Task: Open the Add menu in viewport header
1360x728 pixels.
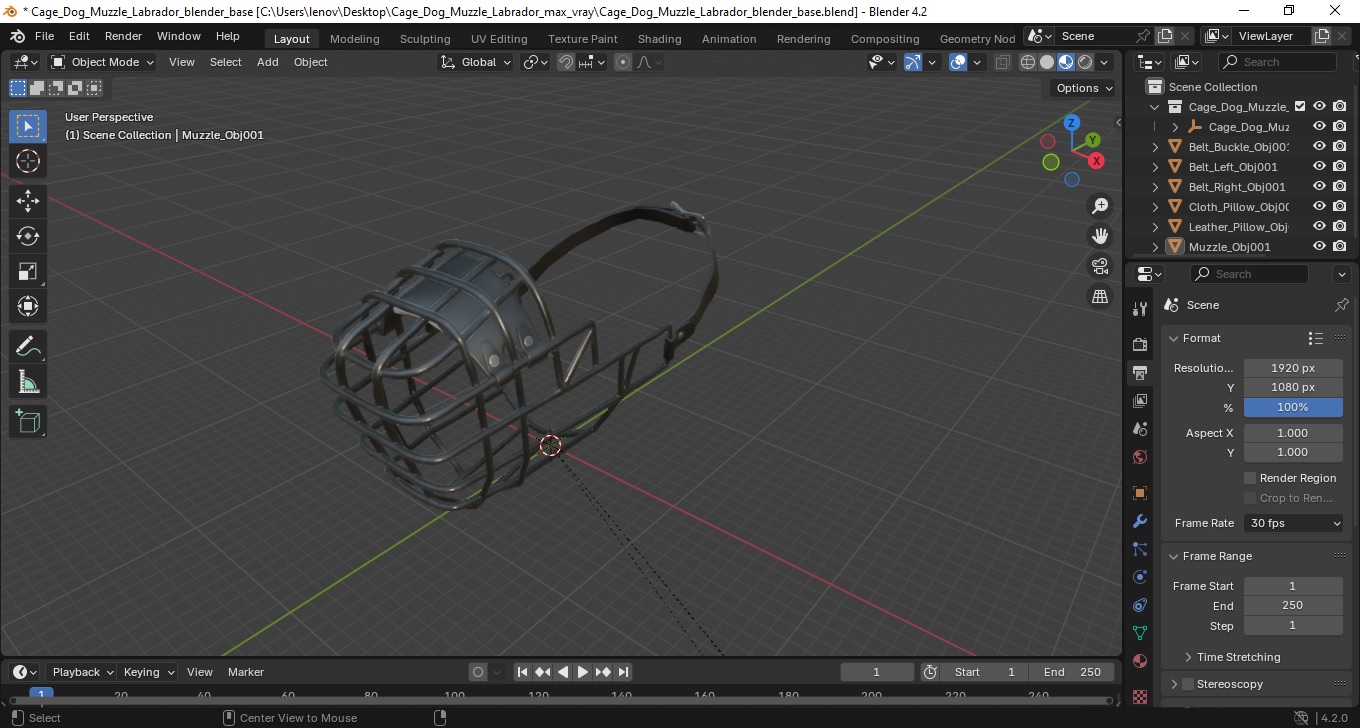Action: click(268, 62)
